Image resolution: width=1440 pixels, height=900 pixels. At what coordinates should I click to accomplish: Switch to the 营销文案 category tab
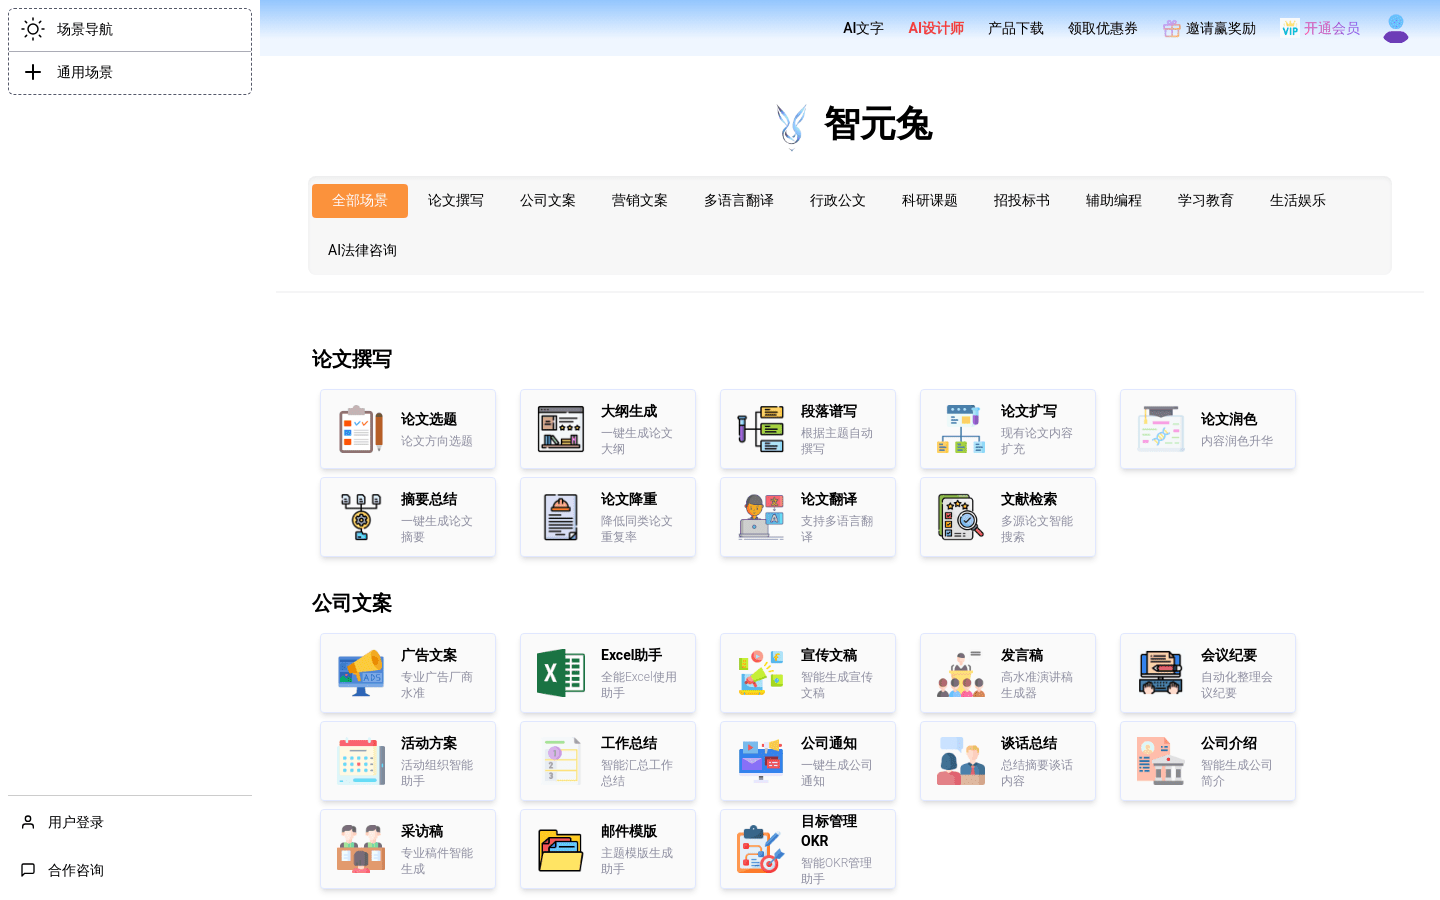(x=639, y=200)
